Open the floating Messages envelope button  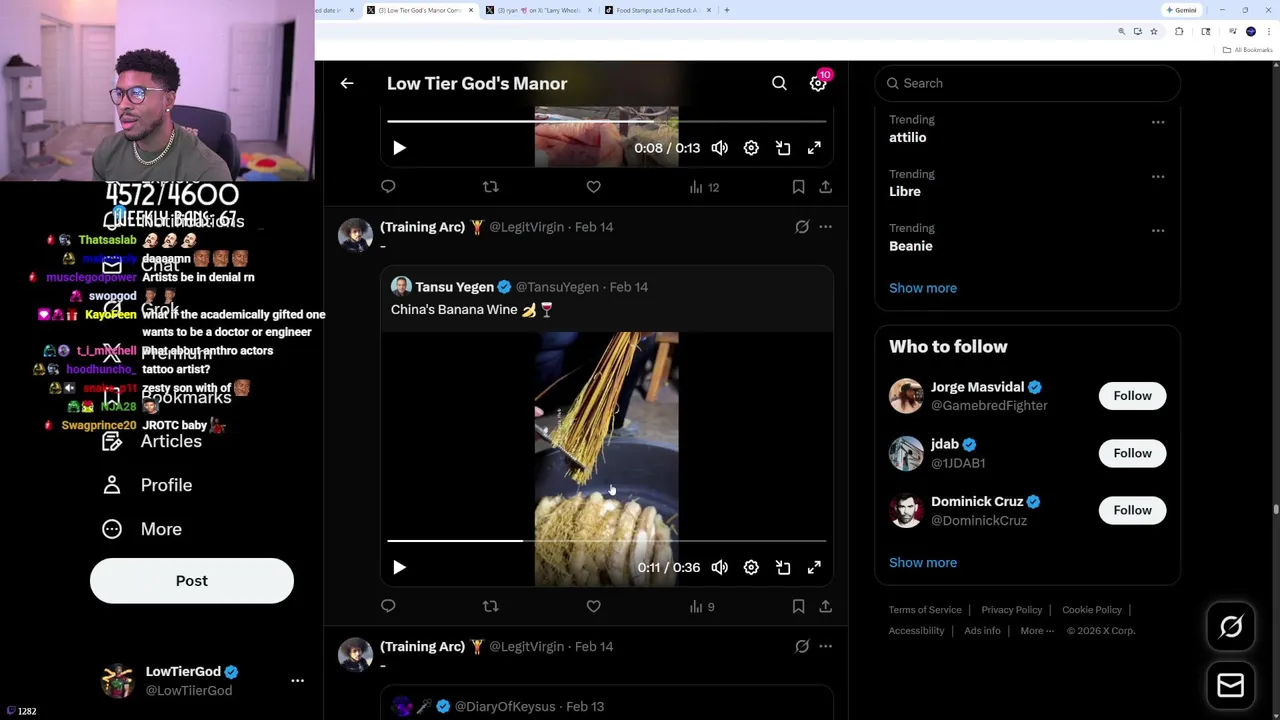[x=1231, y=686]
